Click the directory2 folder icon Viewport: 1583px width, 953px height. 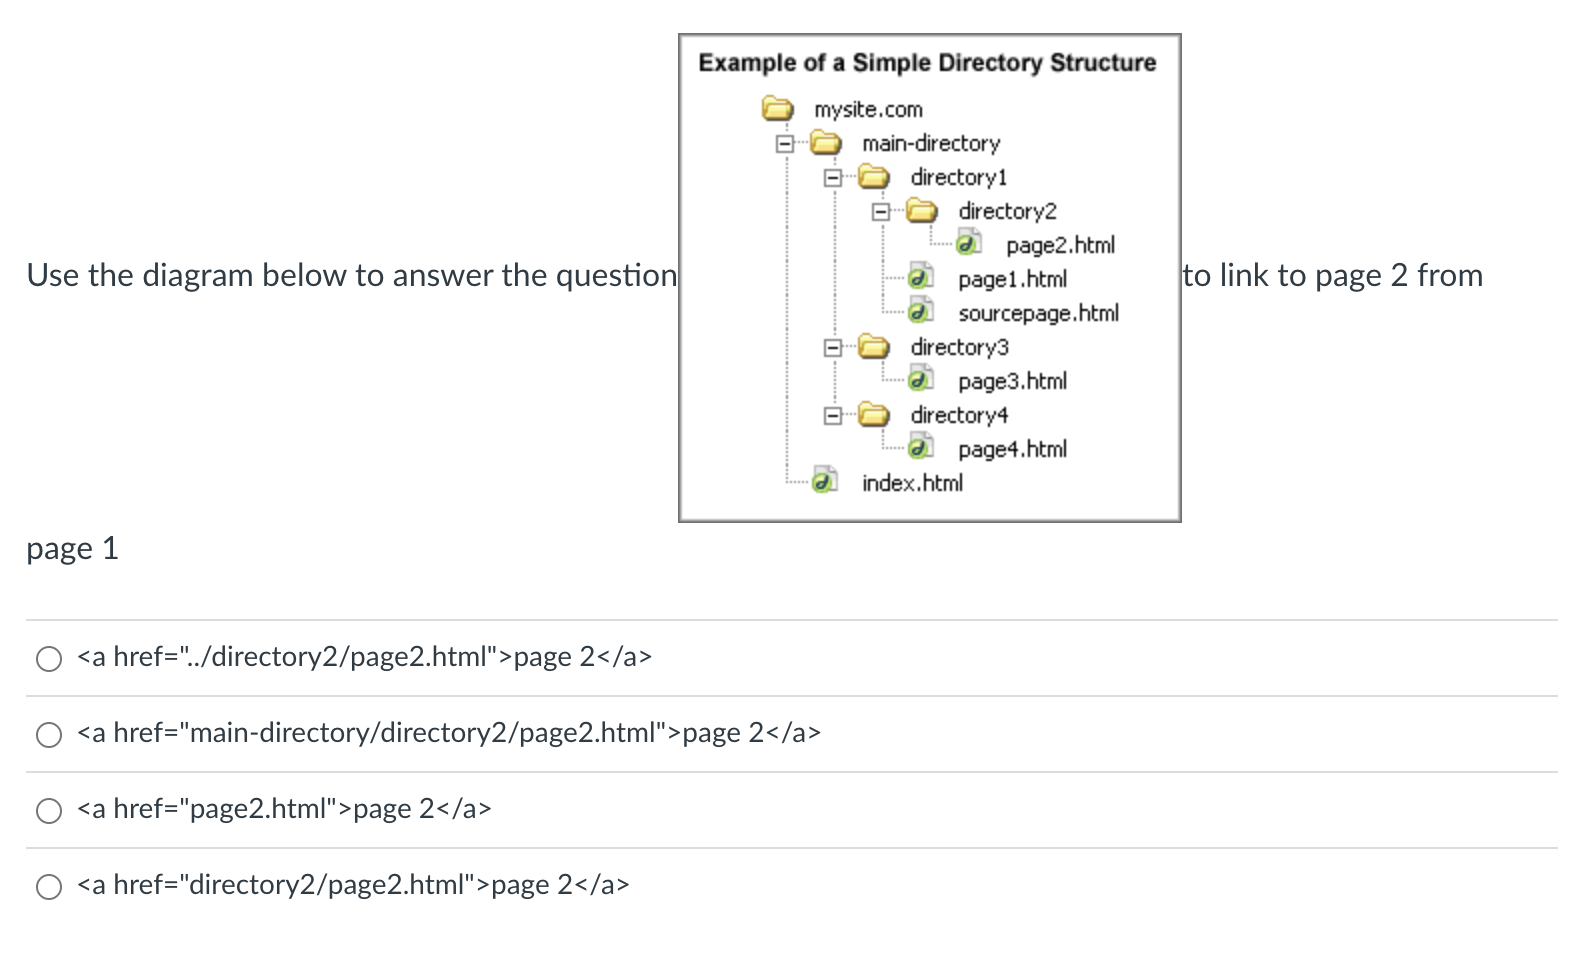pos(921,211)
